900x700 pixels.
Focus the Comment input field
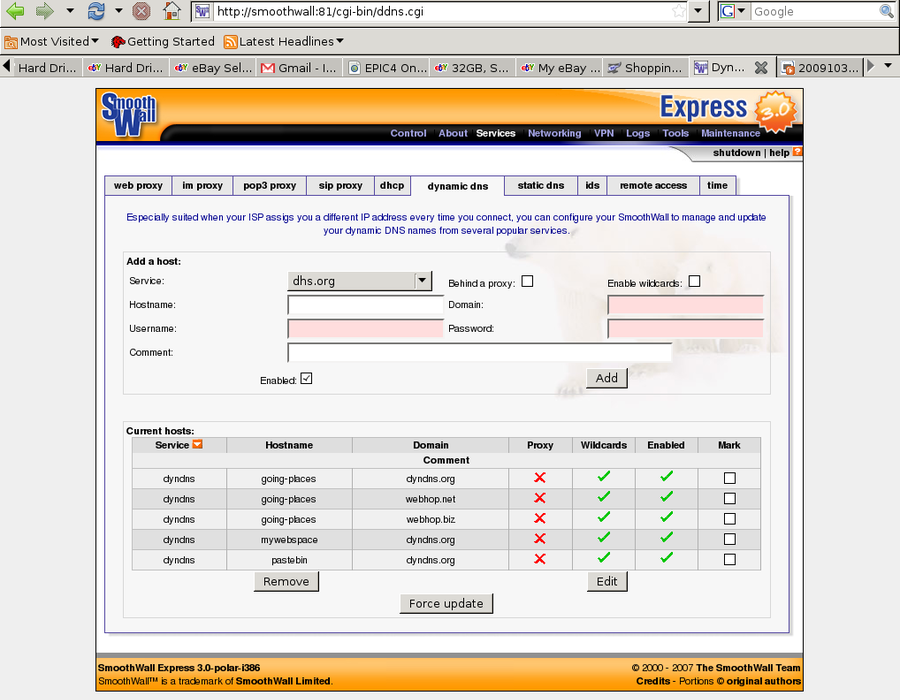coord(479,352)
